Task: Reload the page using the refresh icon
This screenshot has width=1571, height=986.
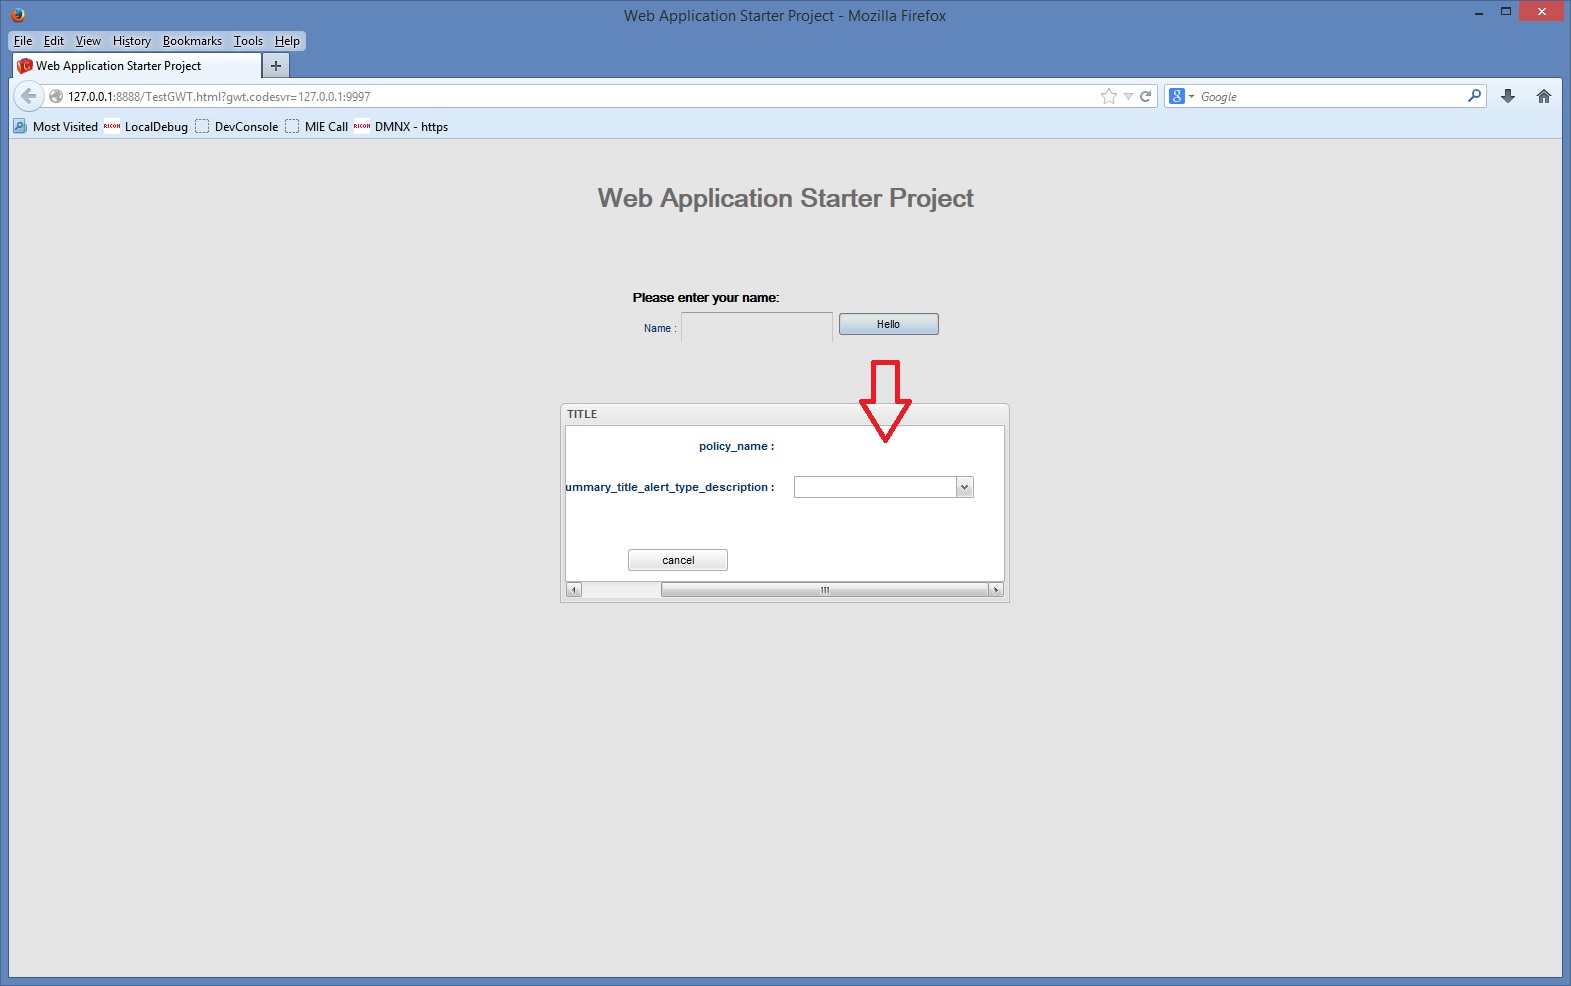Action: pos(1146,97)
